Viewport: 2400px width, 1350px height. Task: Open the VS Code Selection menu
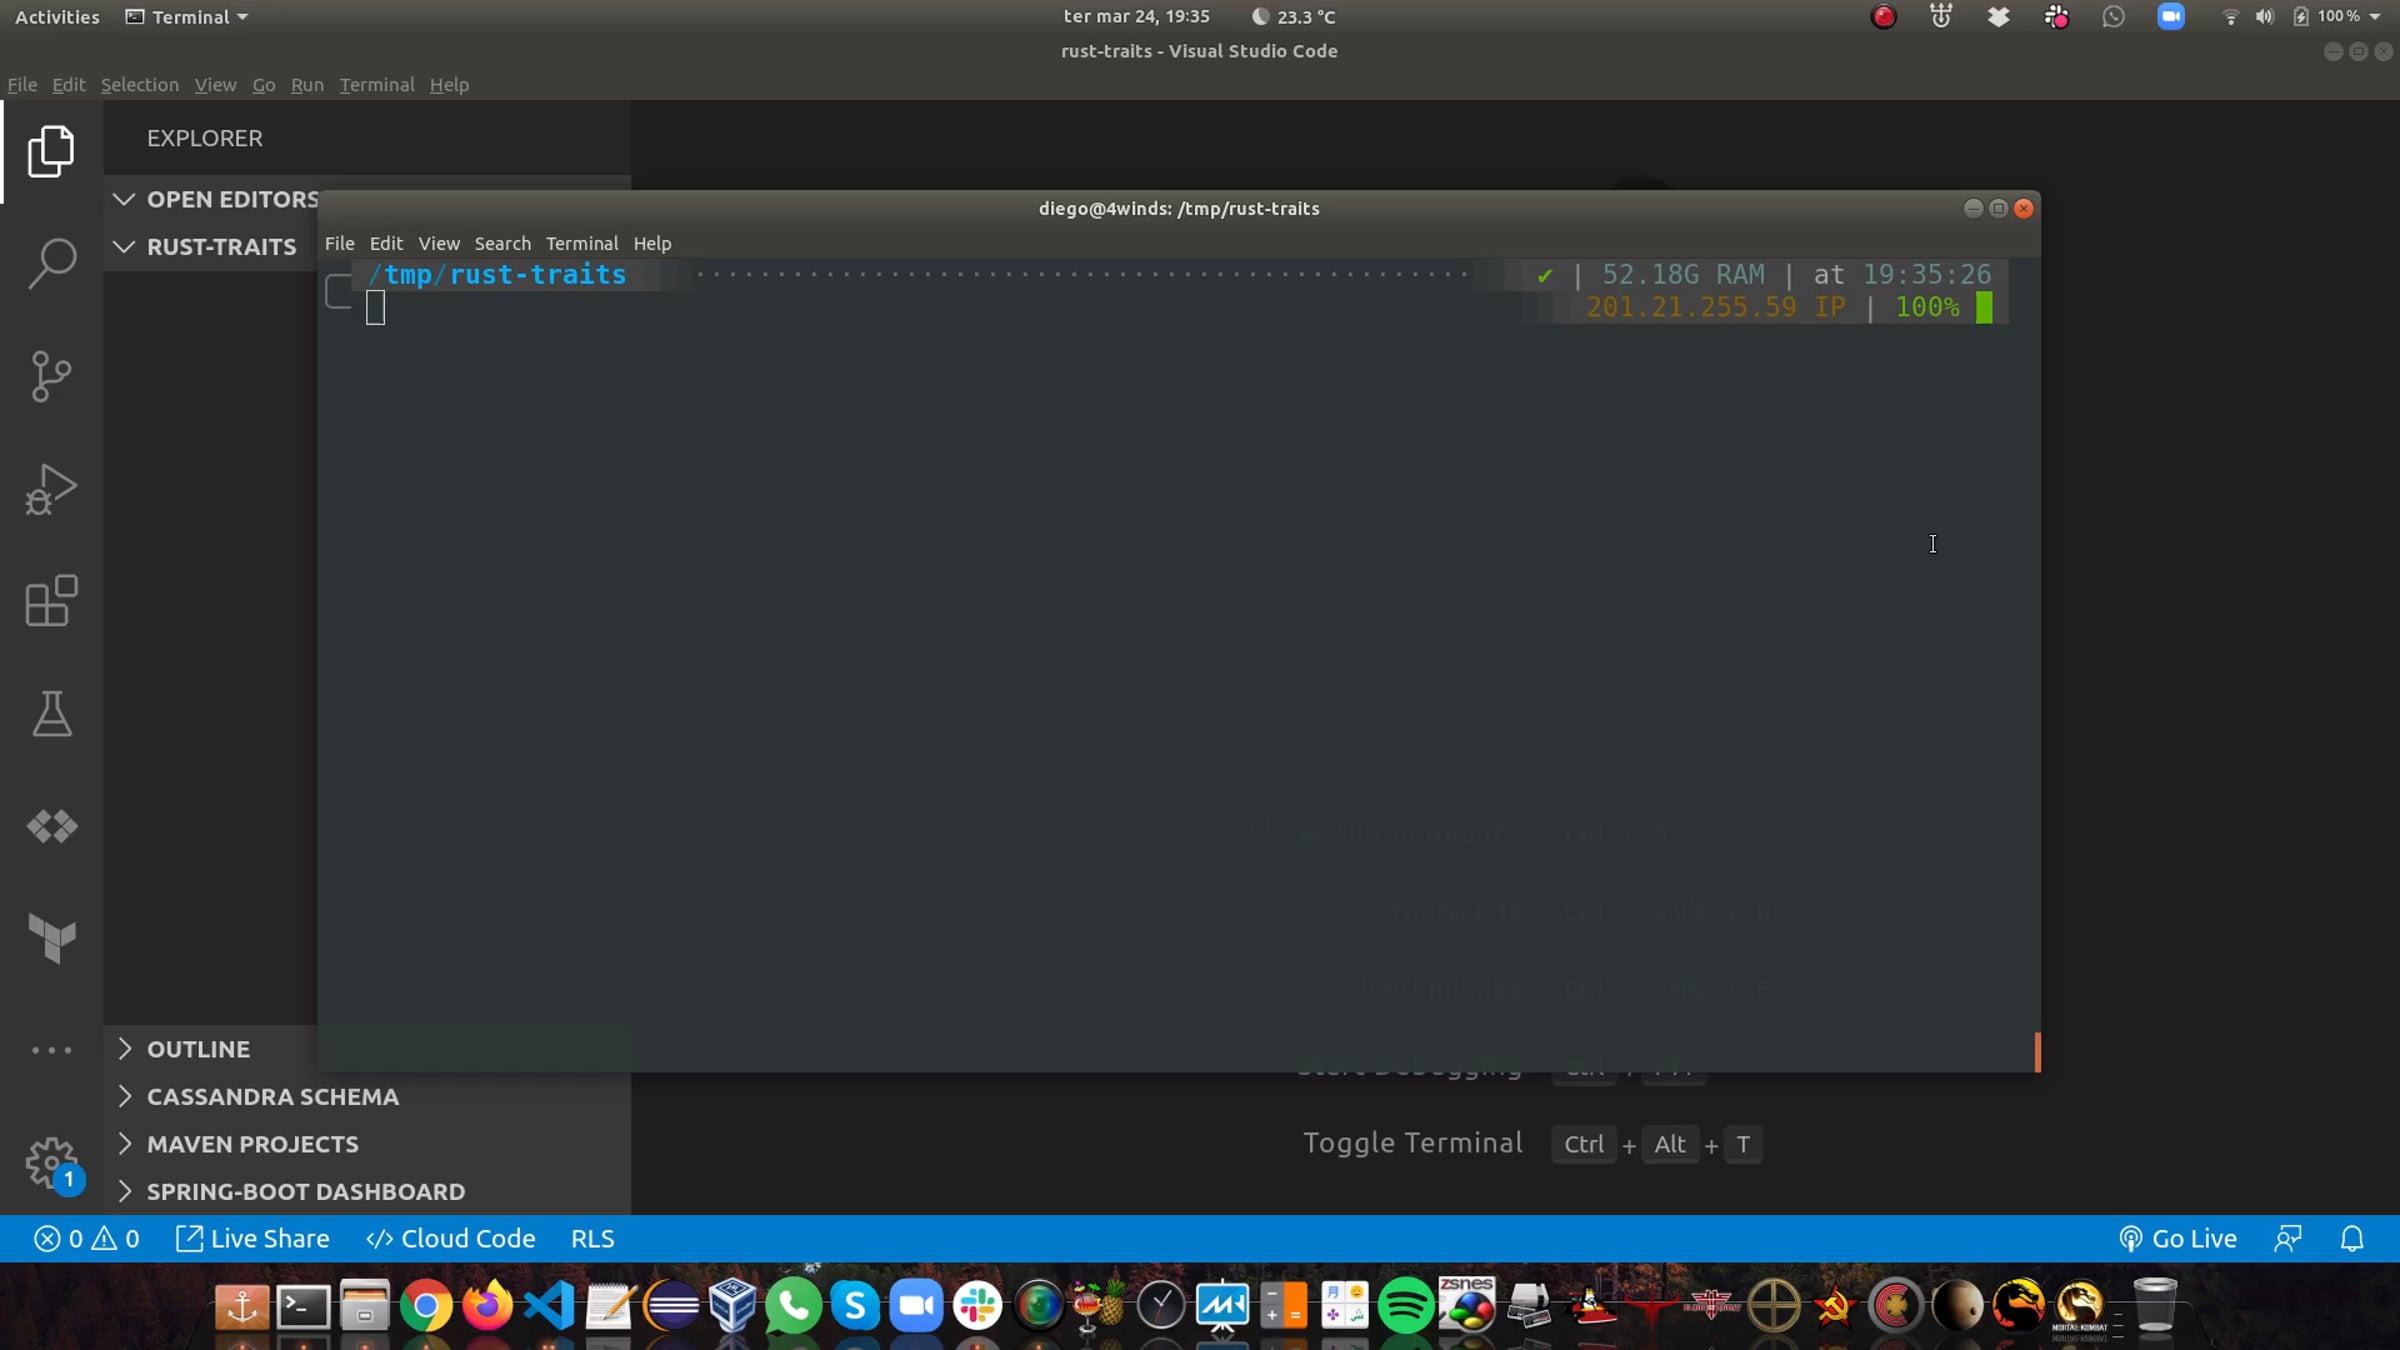click(x=139, y=85)
